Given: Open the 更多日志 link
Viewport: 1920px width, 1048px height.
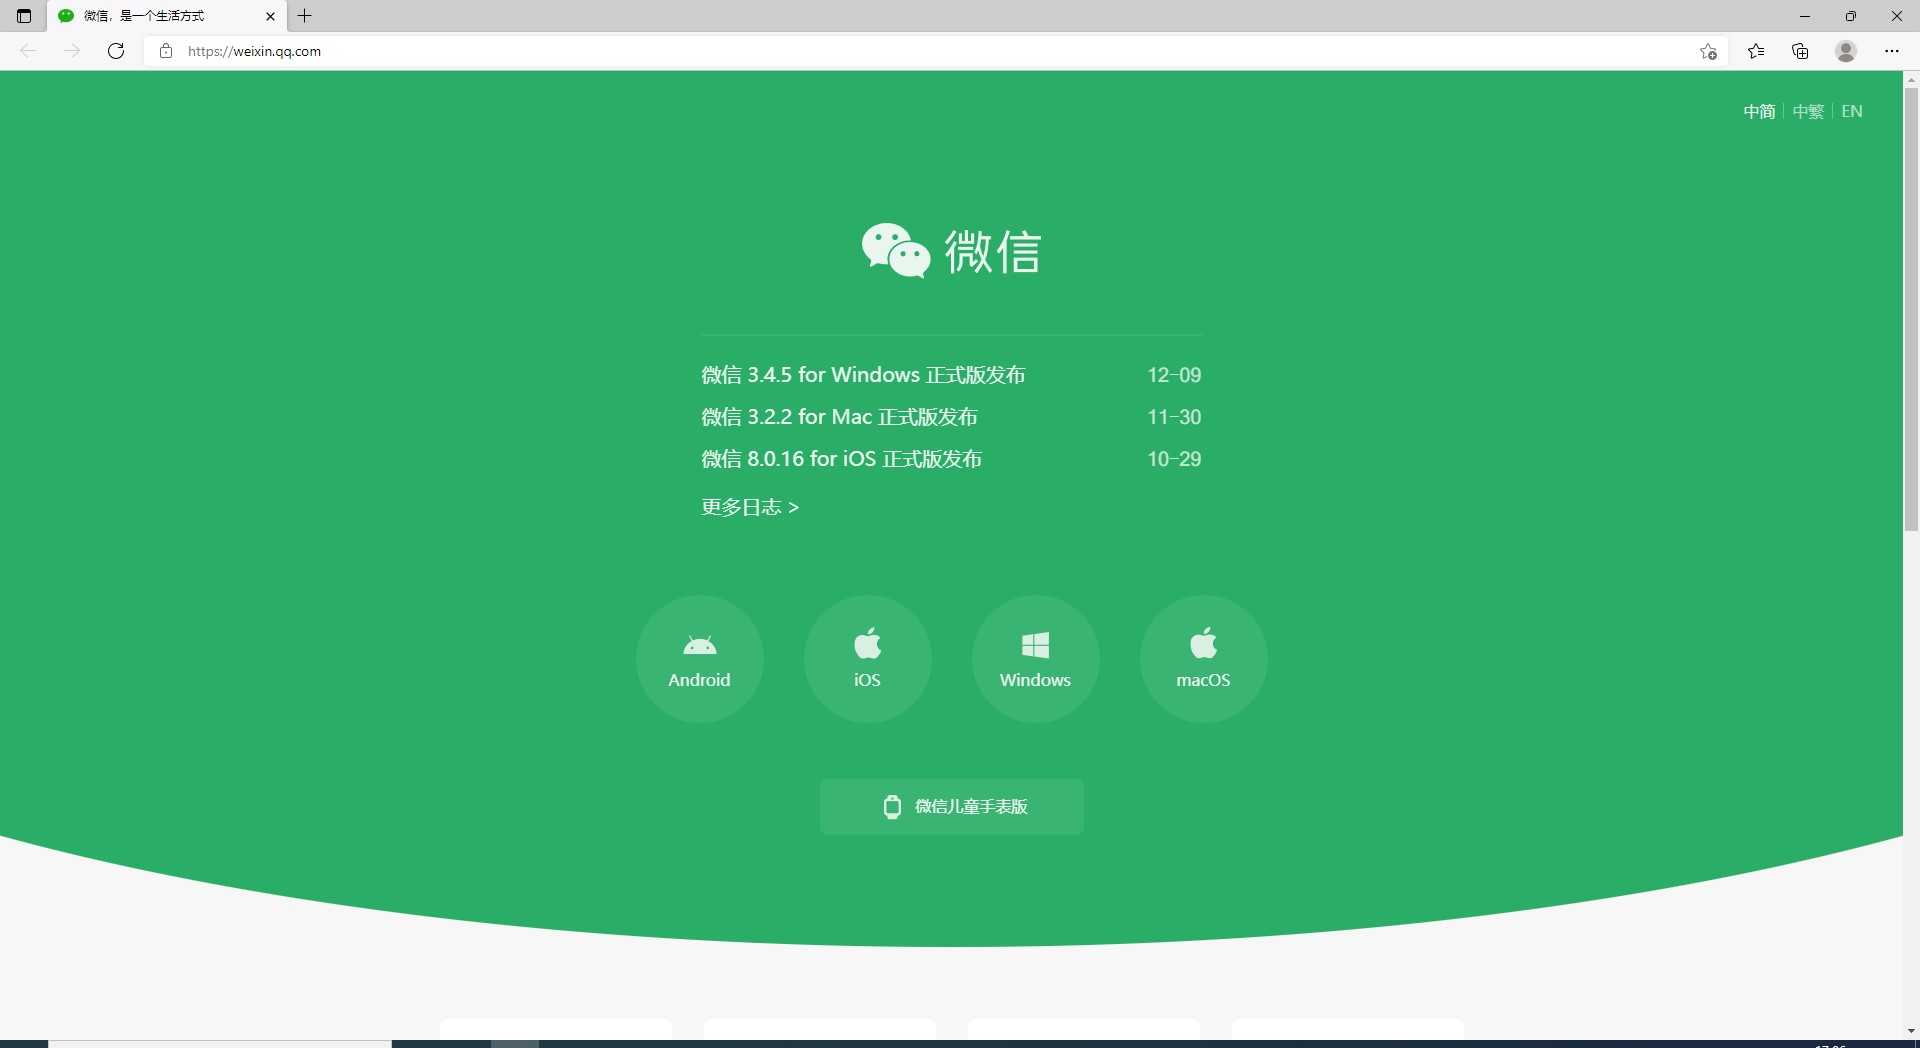Looking at the screenshot, I should pyautogui.click(x=750, y=507).
